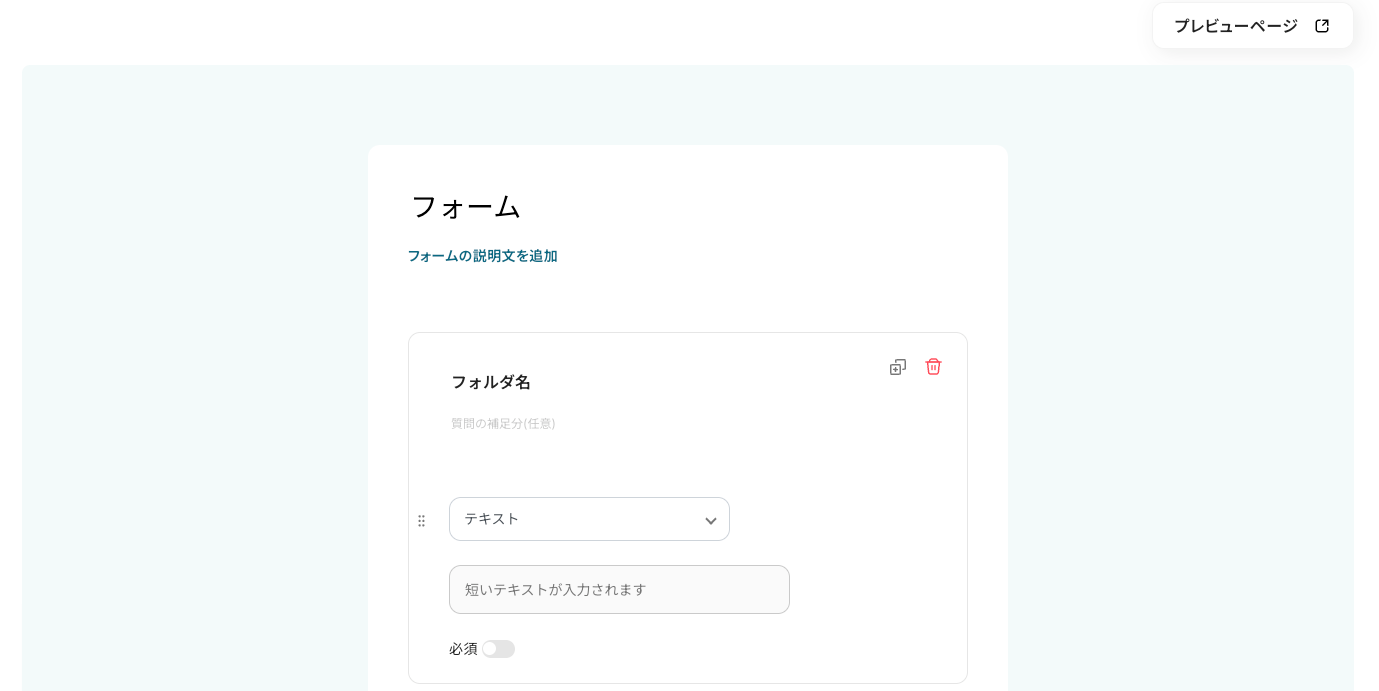1379x691 pixels.
Task: Click the フォルダ名 question title
Action: (x=491, y=382)
